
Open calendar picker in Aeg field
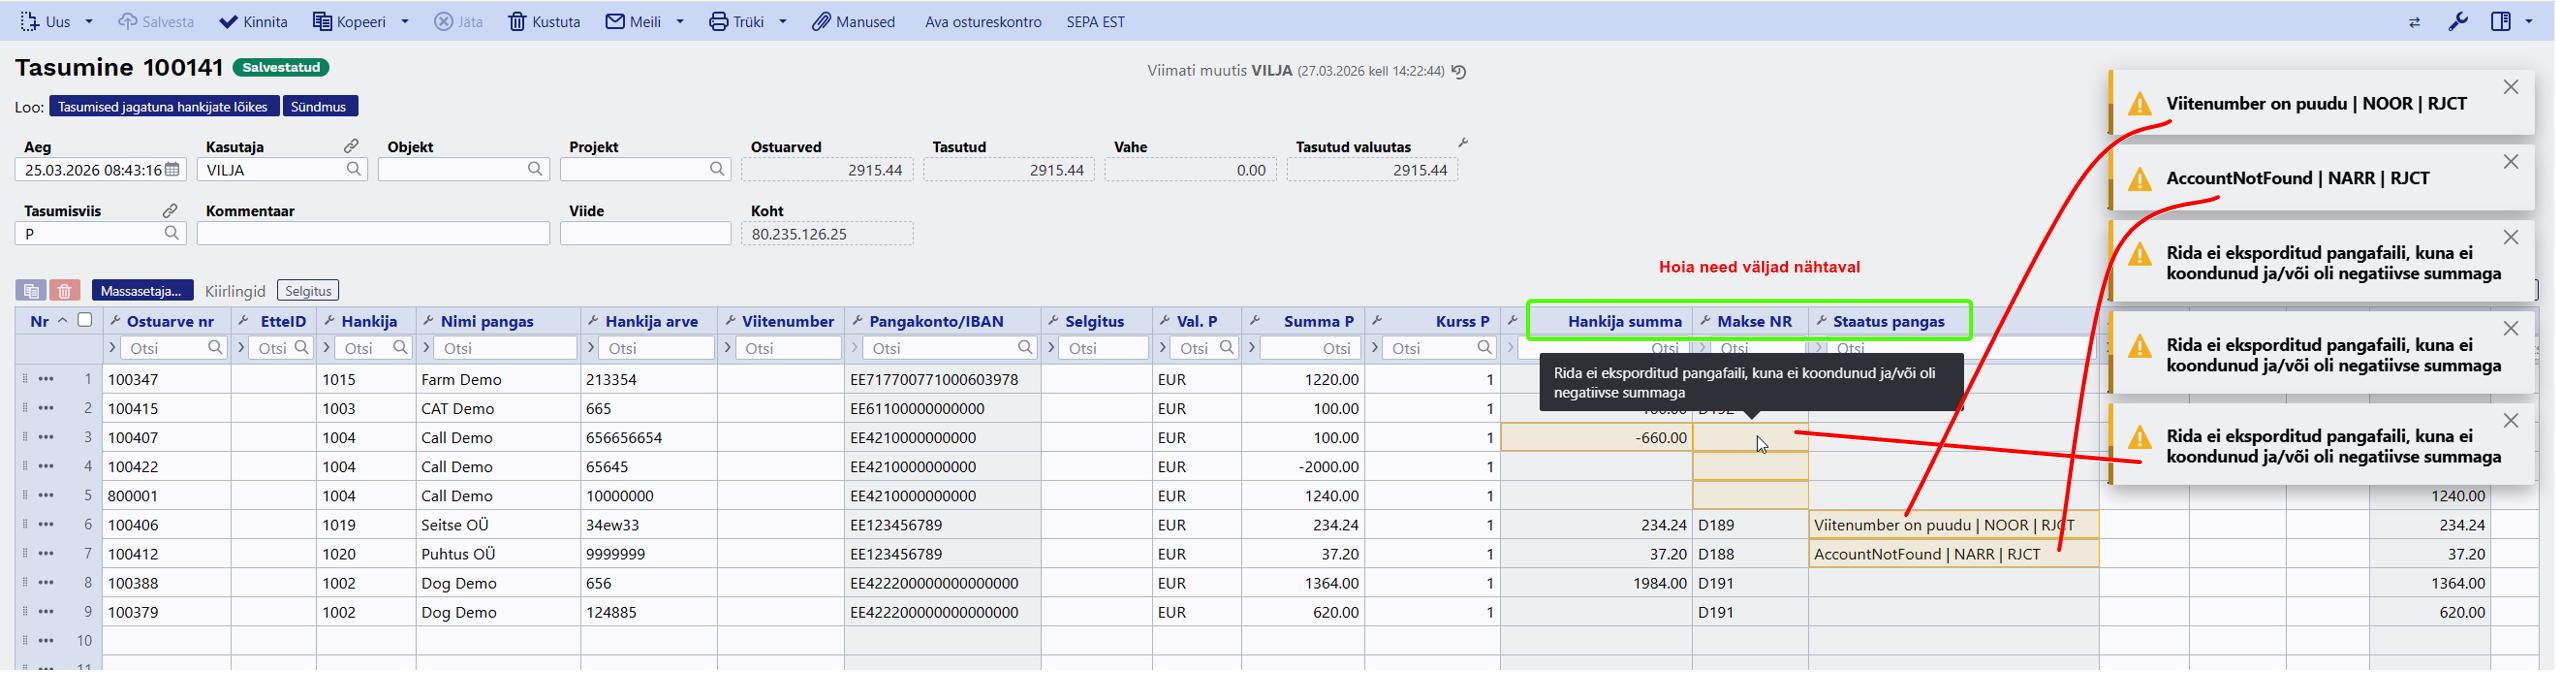click(173, 170)
